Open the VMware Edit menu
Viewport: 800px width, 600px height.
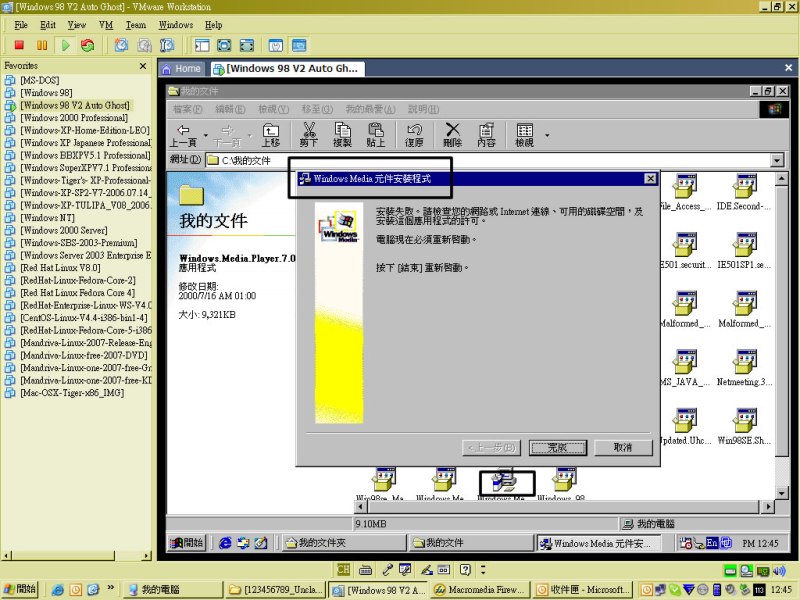(x=48, y=25)
